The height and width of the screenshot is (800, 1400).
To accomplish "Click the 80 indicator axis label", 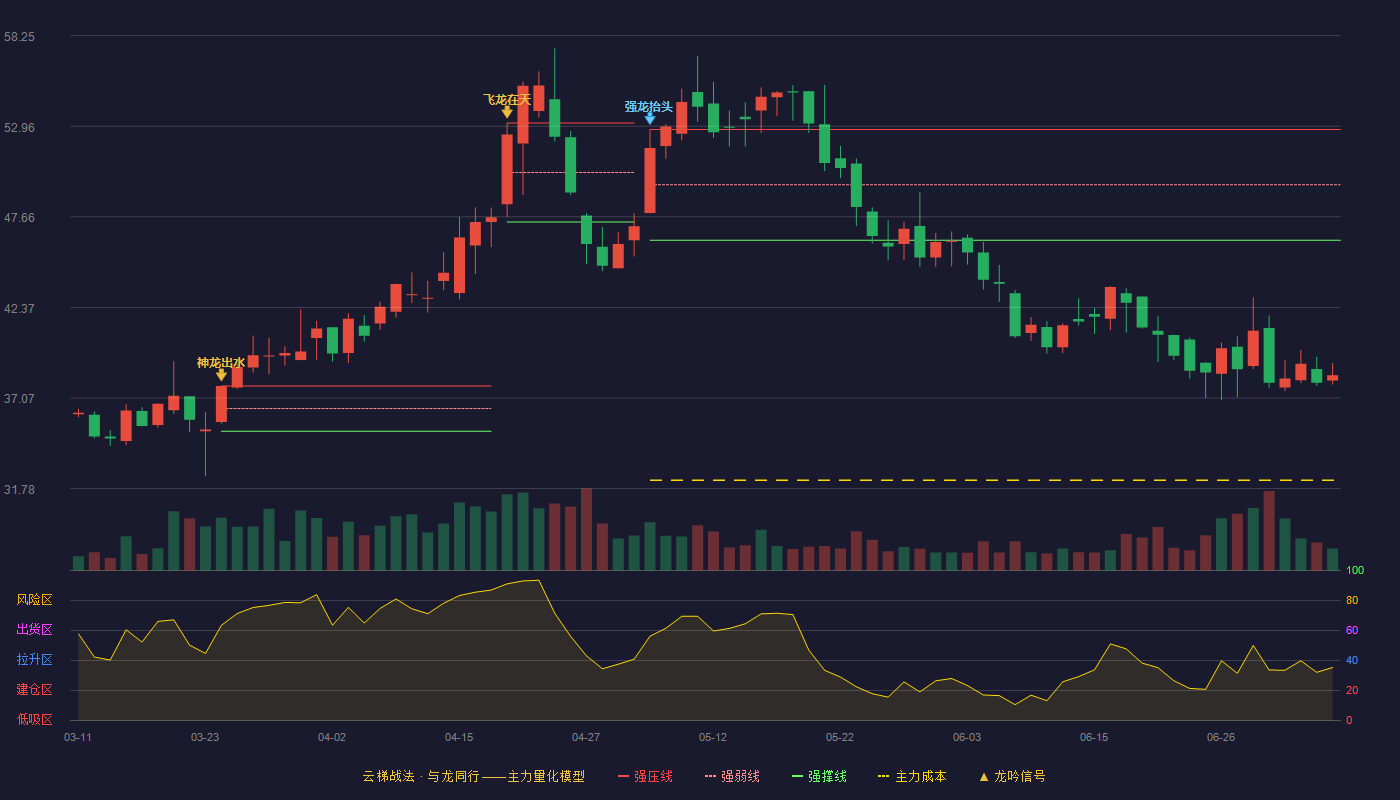I will (x=1352, y=600).
